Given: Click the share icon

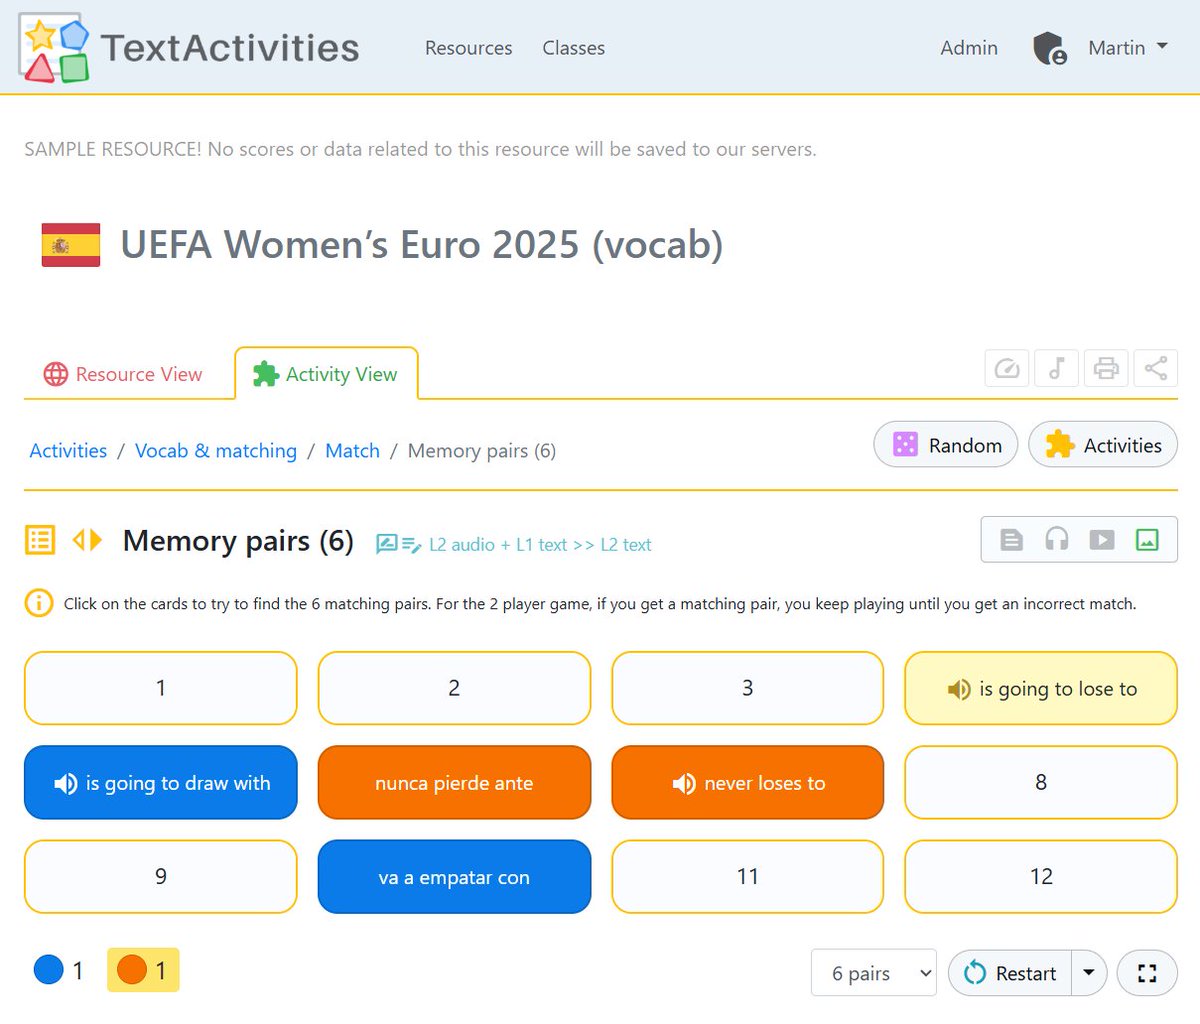Looking at the screenshot, I should point(1155,368).
